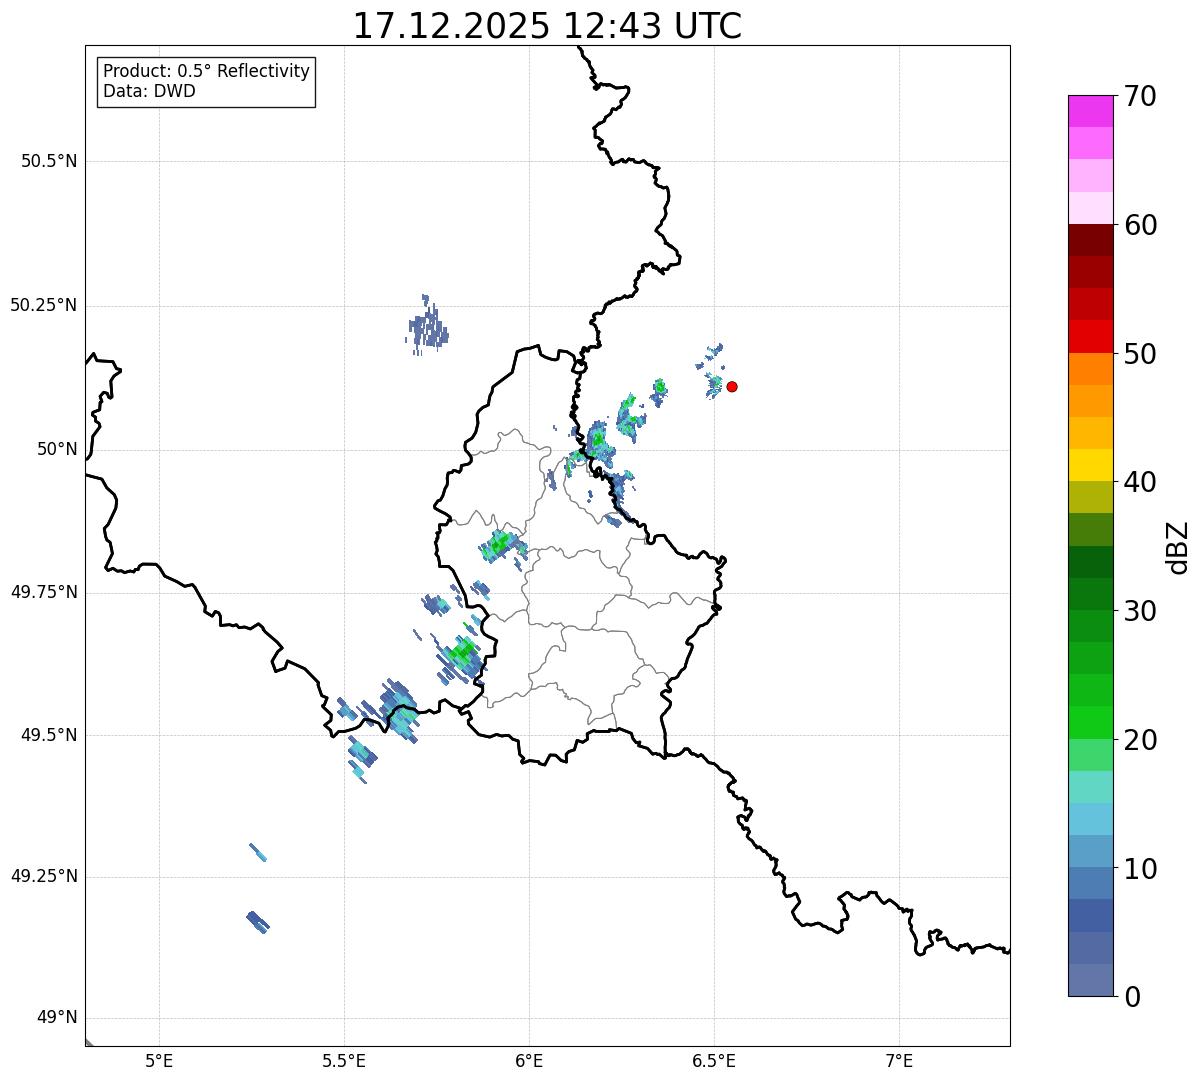Click the southernmost radar echo on the map
Viewport: 1202px width, 1081px height.
click(x=258, y=921)
